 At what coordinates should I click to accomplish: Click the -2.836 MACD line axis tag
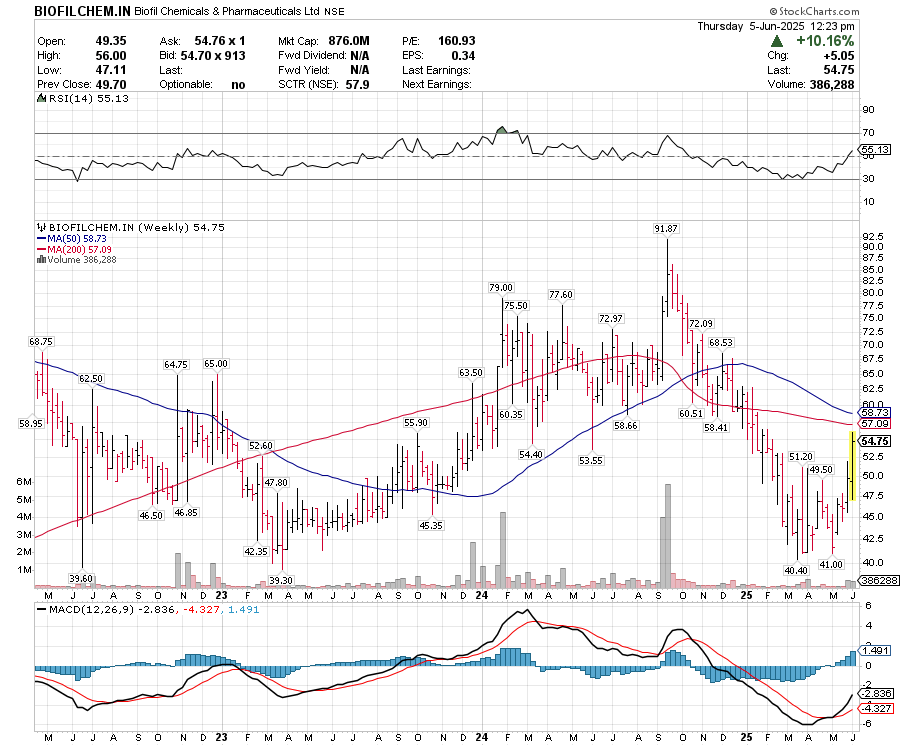coord(875,693)
